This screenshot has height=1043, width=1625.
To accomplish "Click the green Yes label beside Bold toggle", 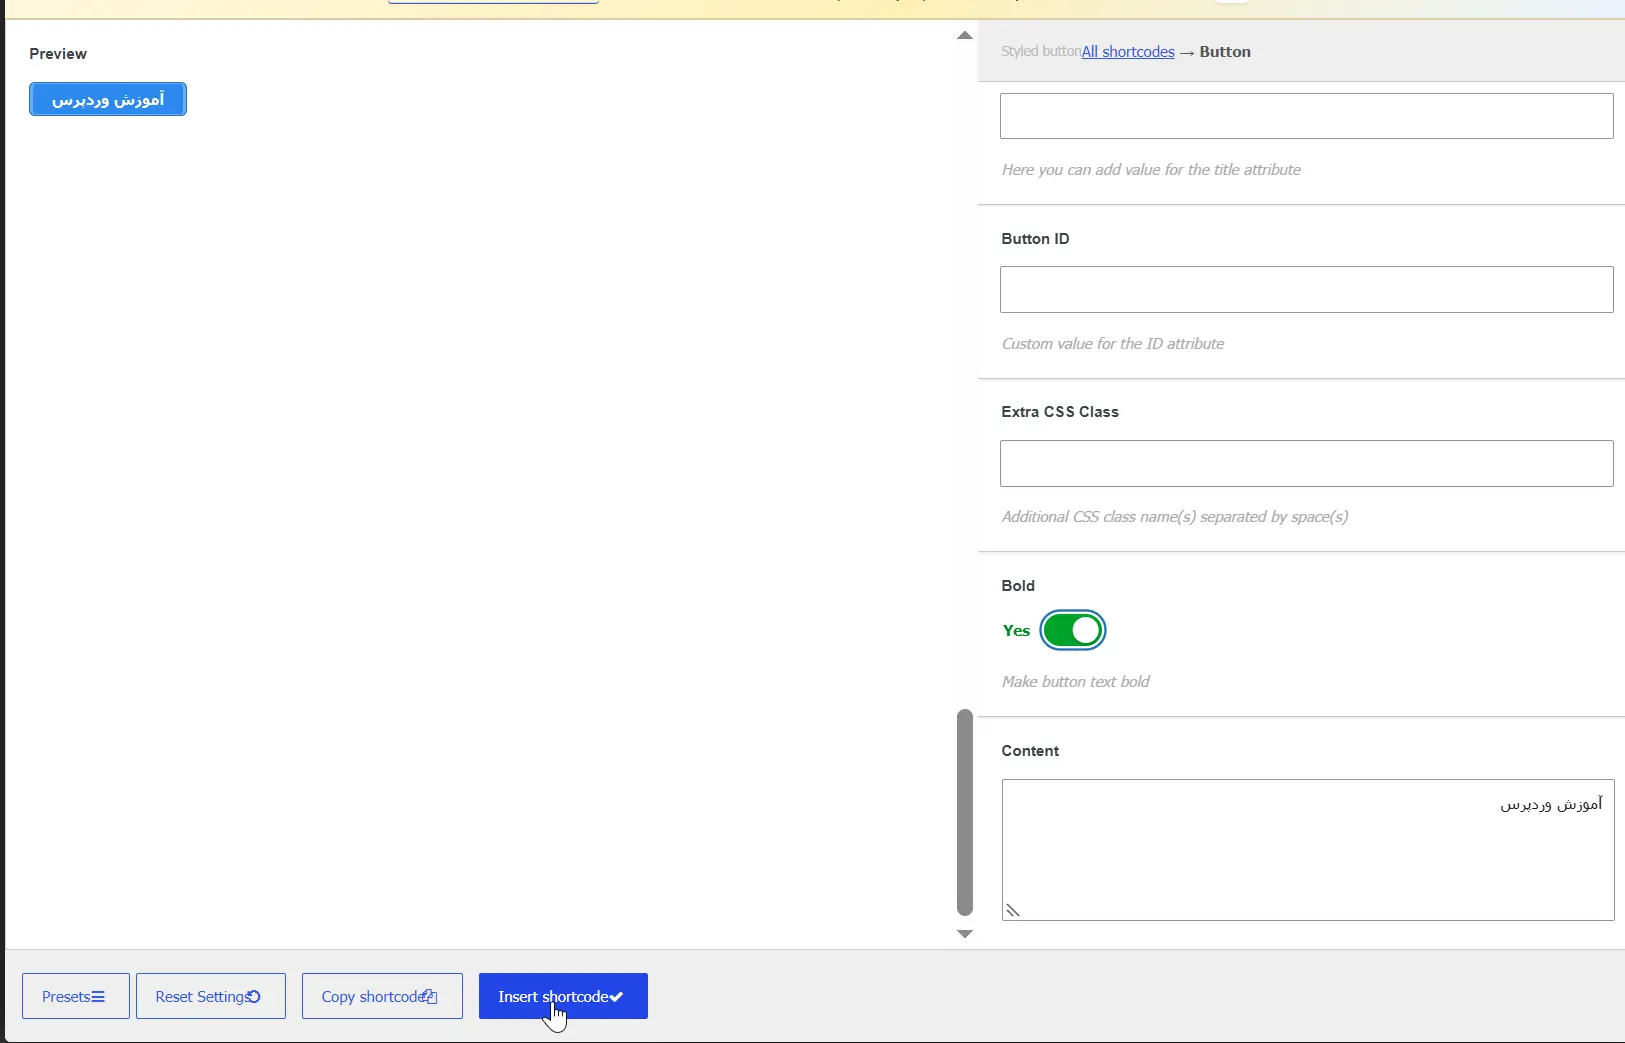I will point(1016,630).
